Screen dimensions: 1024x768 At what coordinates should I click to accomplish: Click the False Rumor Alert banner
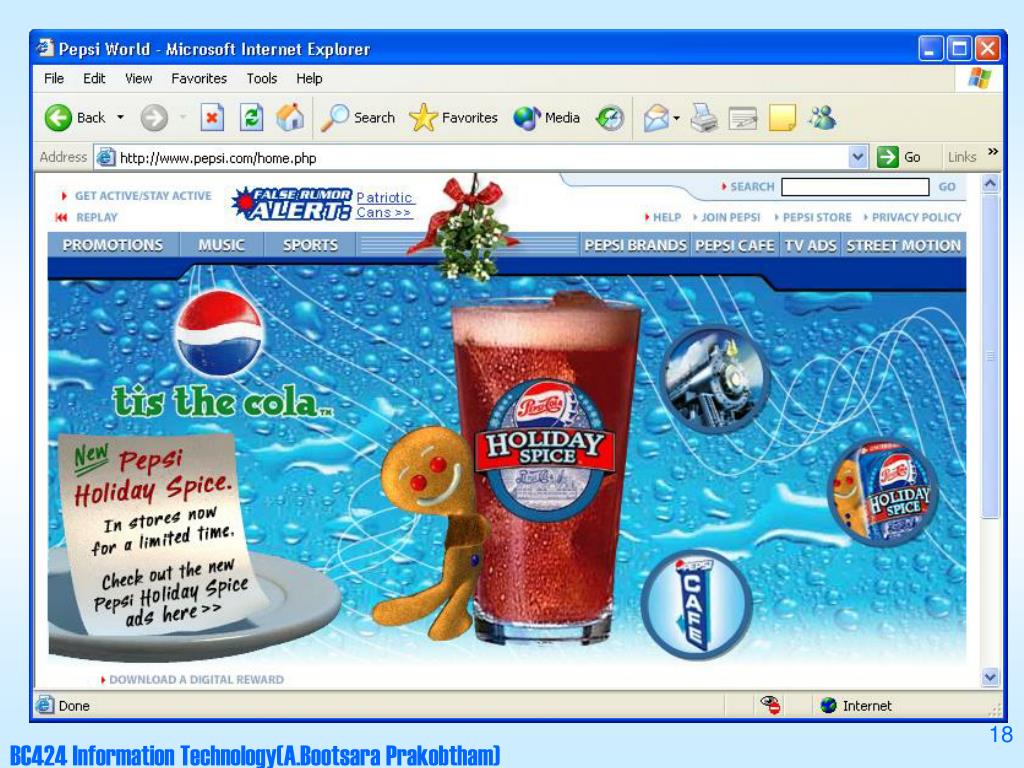pyautogui.click(x=292, y=204)
